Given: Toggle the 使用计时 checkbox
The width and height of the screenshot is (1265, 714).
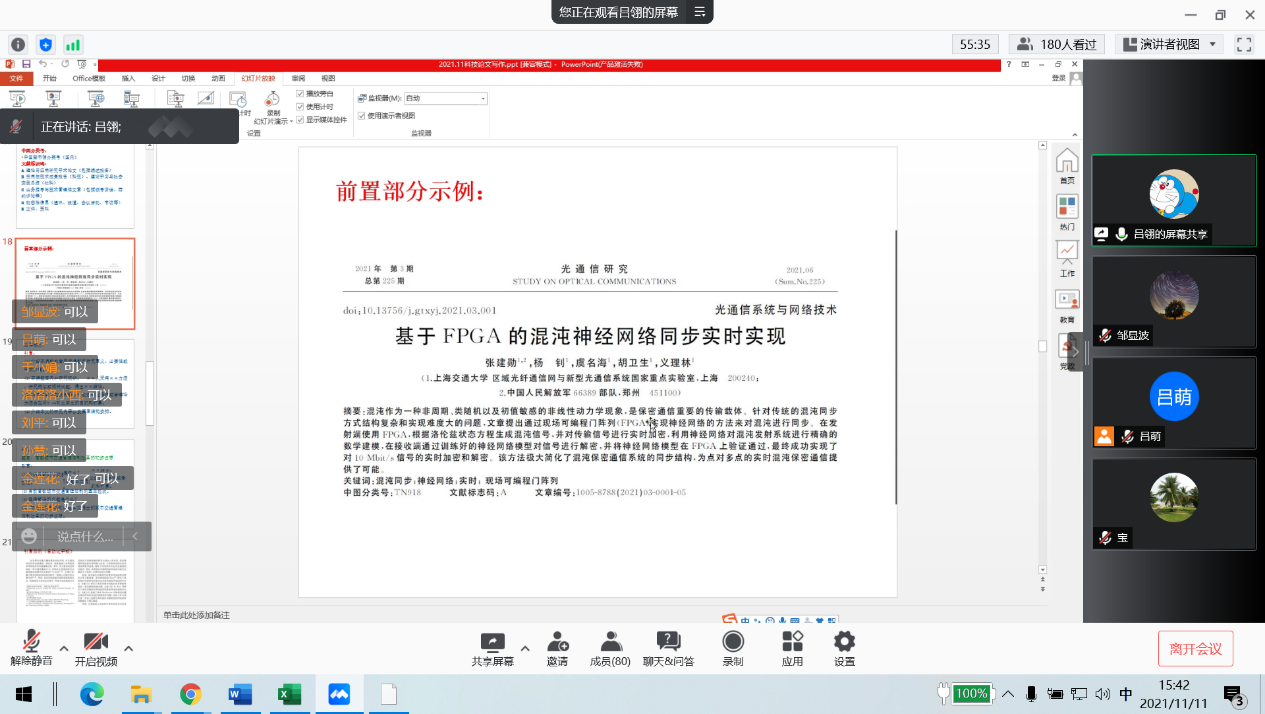Looking at the screenshot, I should pos(301,106).
